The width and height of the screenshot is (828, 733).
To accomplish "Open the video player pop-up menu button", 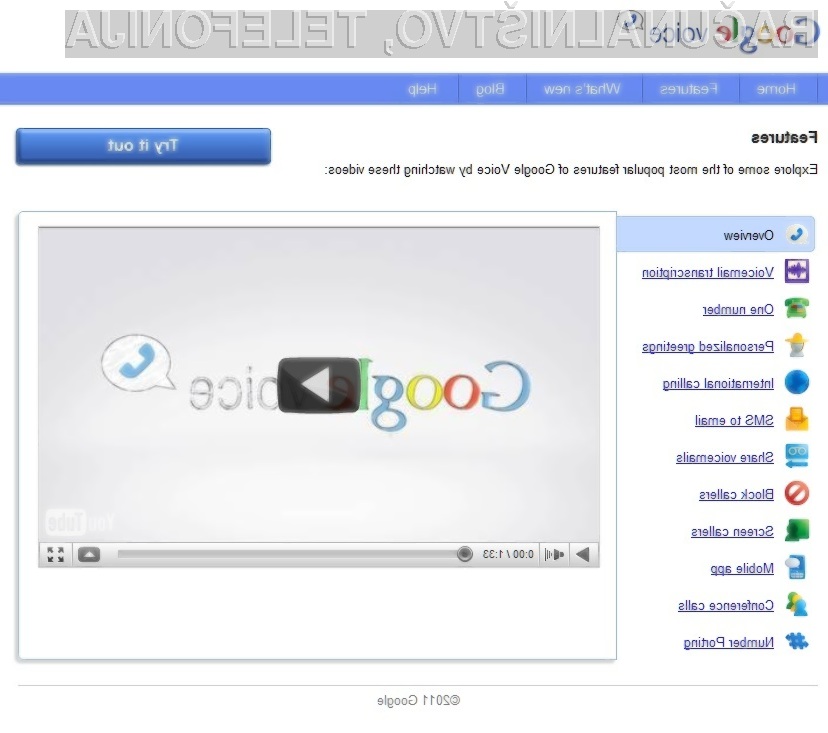I will [89, 555].
